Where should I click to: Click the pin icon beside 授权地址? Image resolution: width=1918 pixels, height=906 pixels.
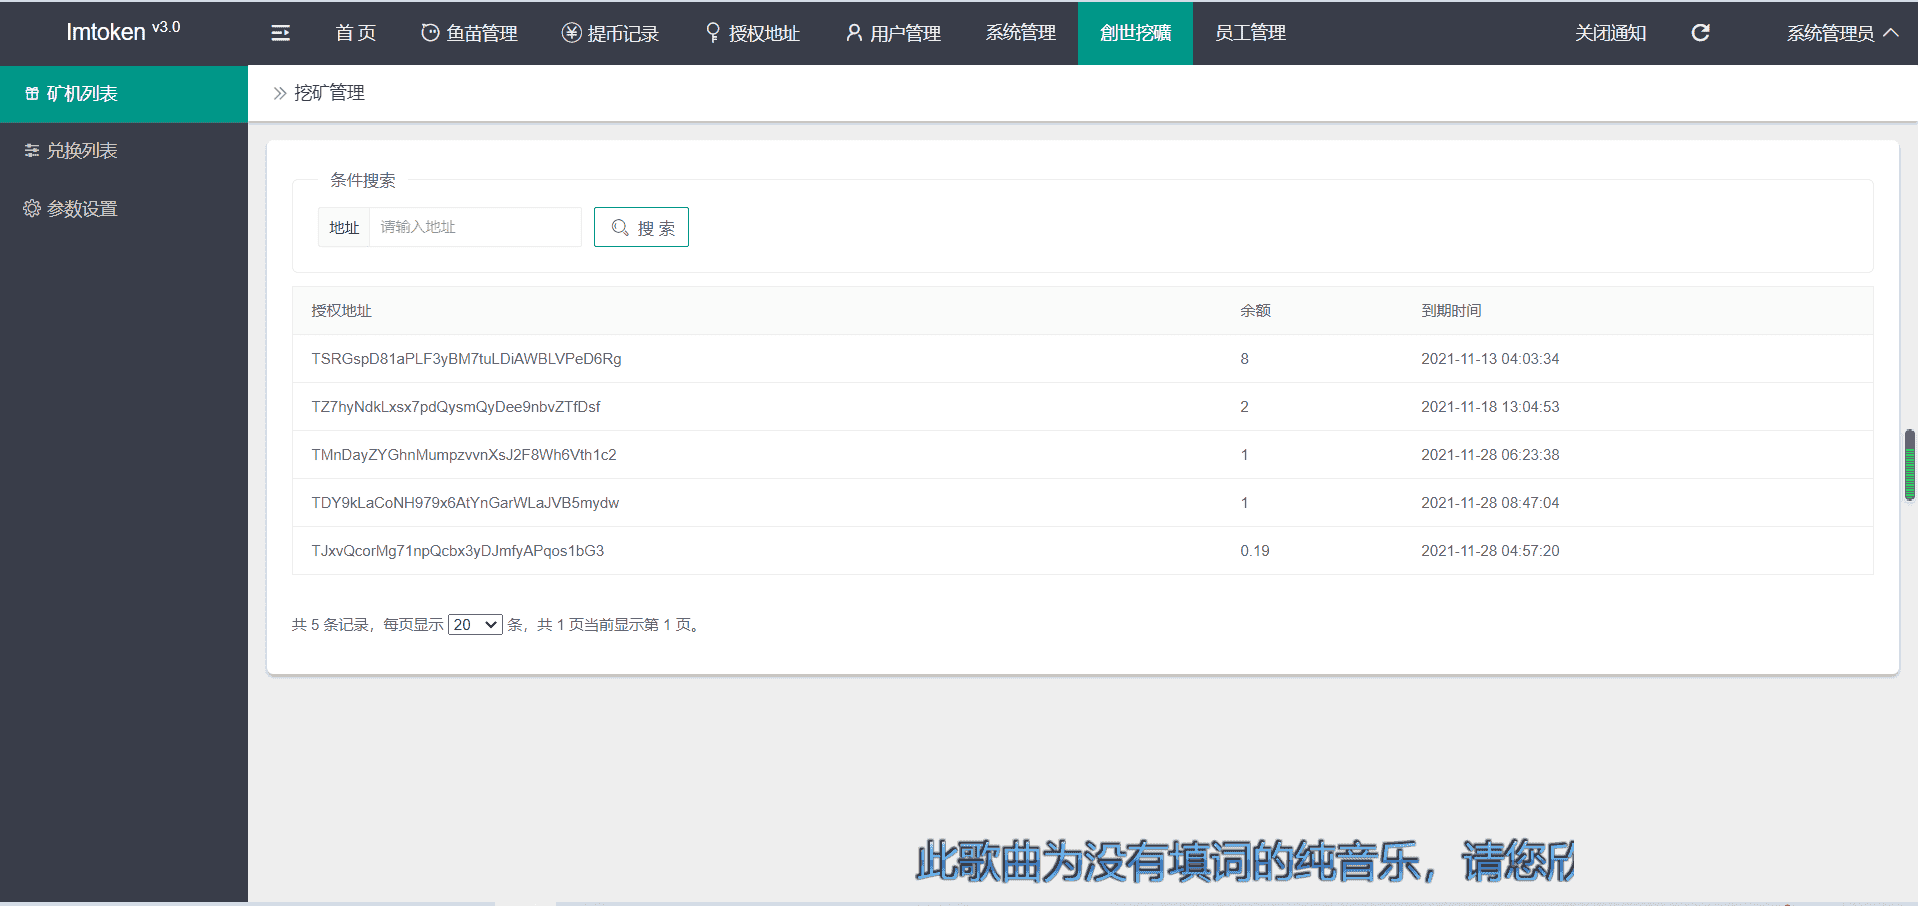[713, 33]
